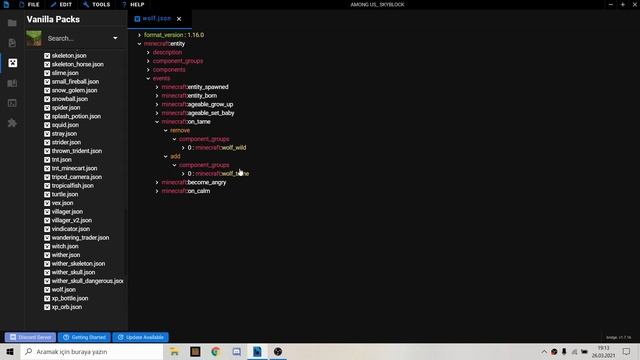
Task: Open the project explorer folder icon in sidebar
Action: pos(12,23)
